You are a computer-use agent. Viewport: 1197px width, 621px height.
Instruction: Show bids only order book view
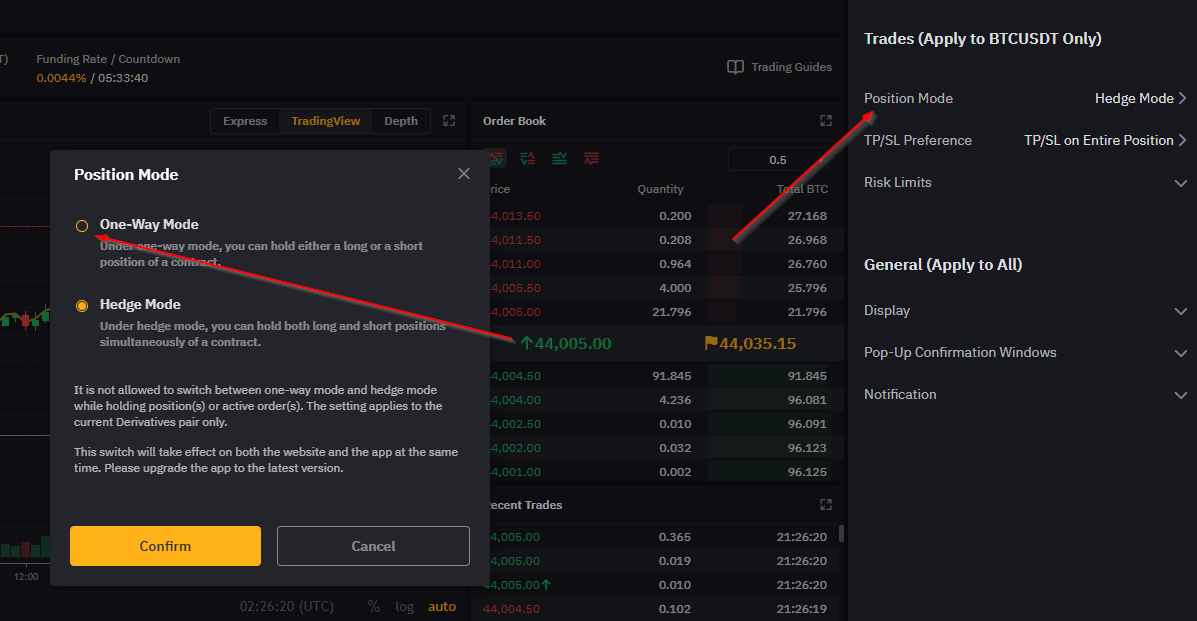(x=560, y=159)
